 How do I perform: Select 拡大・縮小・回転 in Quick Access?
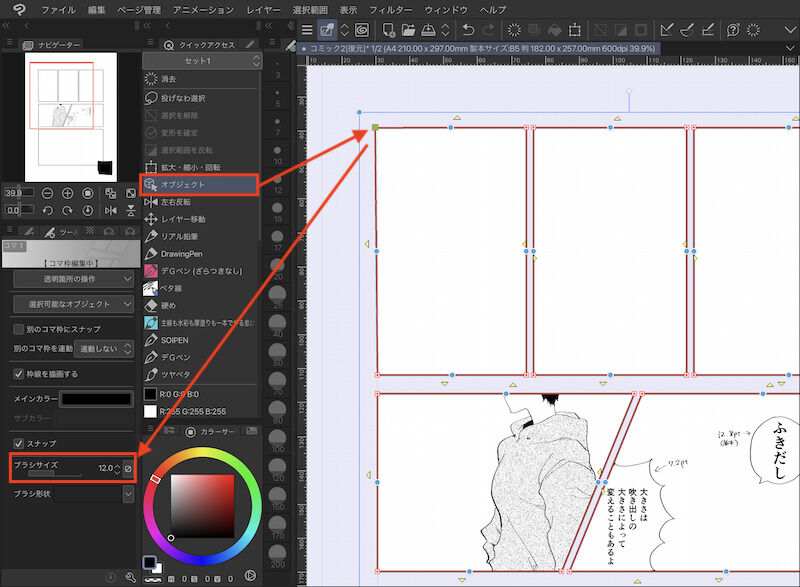coord(201,167)
